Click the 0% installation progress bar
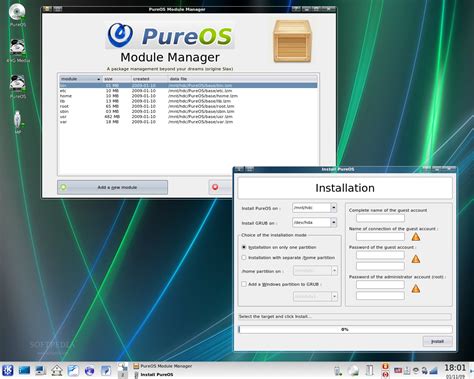This screenshot has width=474, height=379. click(345, 329)
